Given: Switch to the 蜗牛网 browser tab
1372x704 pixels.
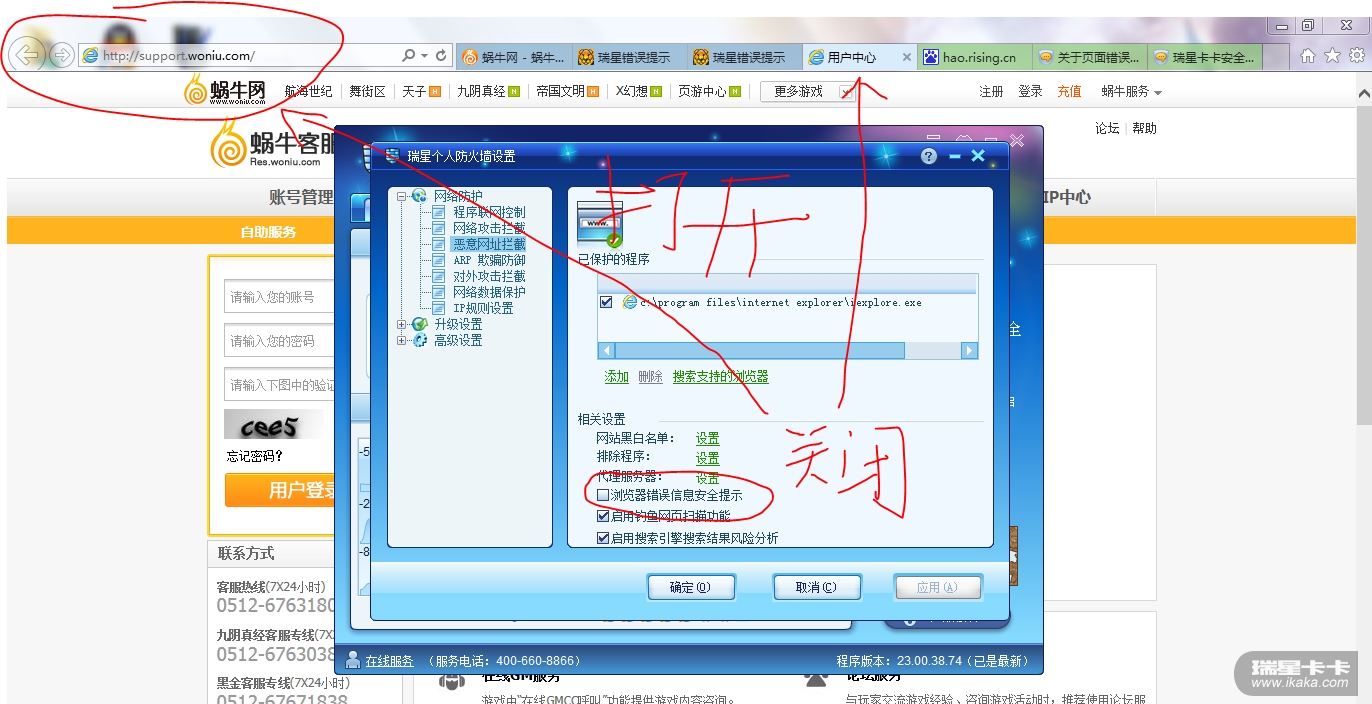Looking at the screenshot, I should (x=514, y=57).
